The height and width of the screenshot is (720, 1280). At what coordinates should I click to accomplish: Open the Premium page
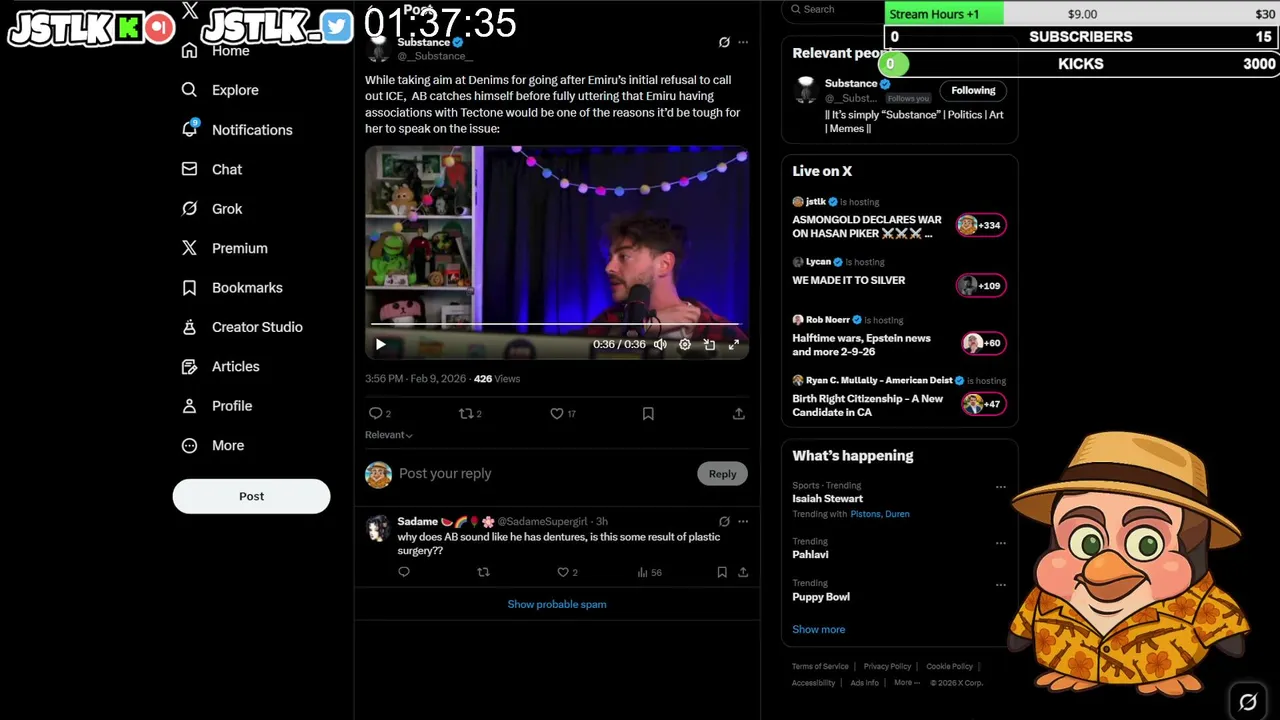pos(225,248)
